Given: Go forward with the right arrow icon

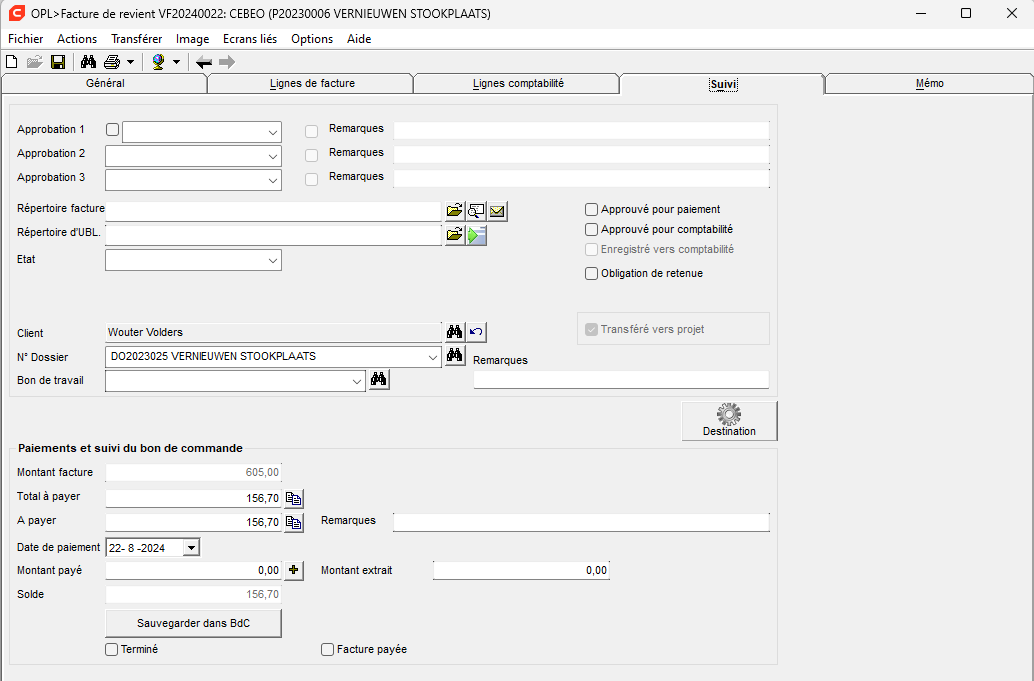Looking at the screenshot, I should pos(227,62).
